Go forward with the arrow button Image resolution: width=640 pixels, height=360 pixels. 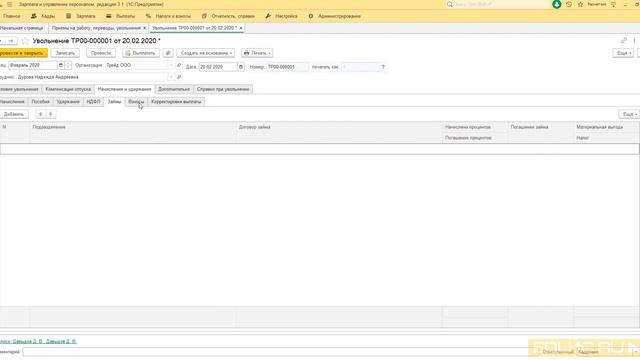tap(11, 41)
